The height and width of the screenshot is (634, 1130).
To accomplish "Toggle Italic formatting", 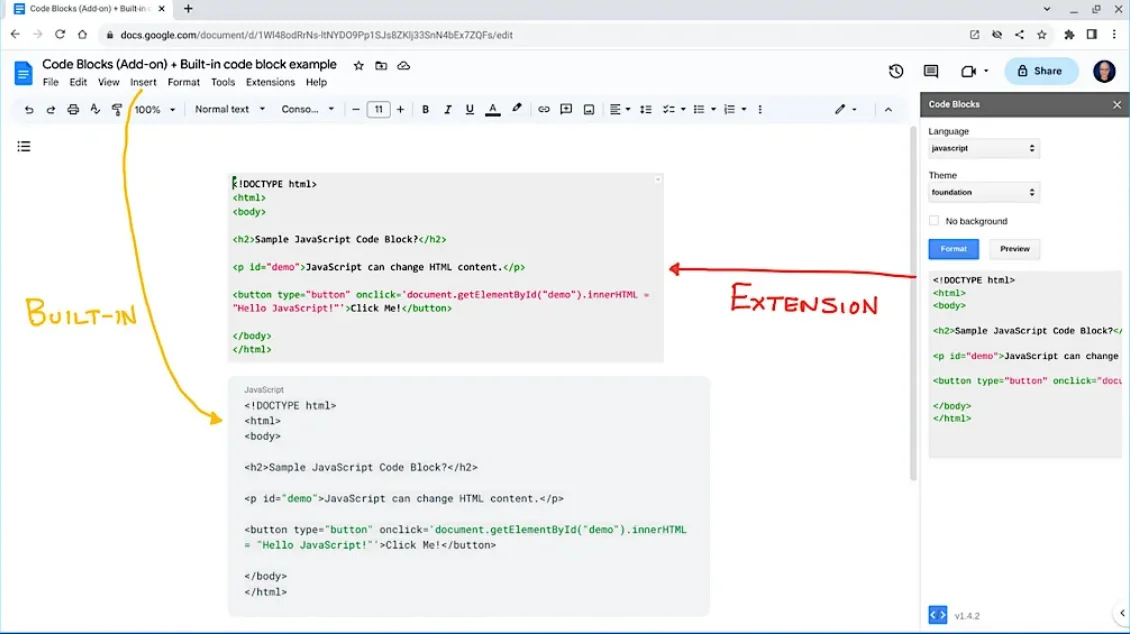I will click(x=448, y=110).
